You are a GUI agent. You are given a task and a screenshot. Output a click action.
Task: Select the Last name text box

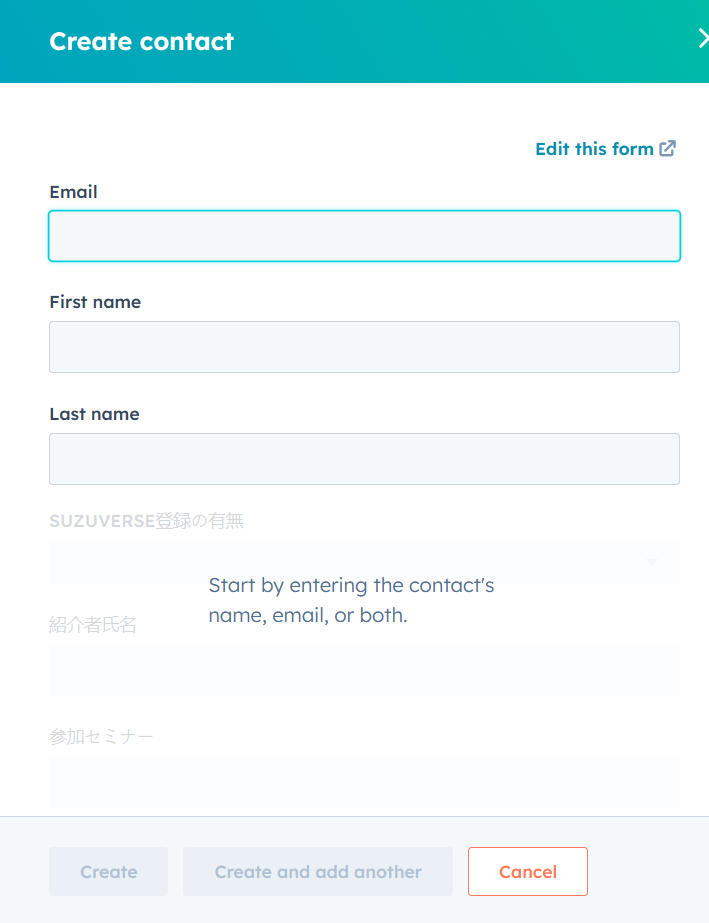364,459
